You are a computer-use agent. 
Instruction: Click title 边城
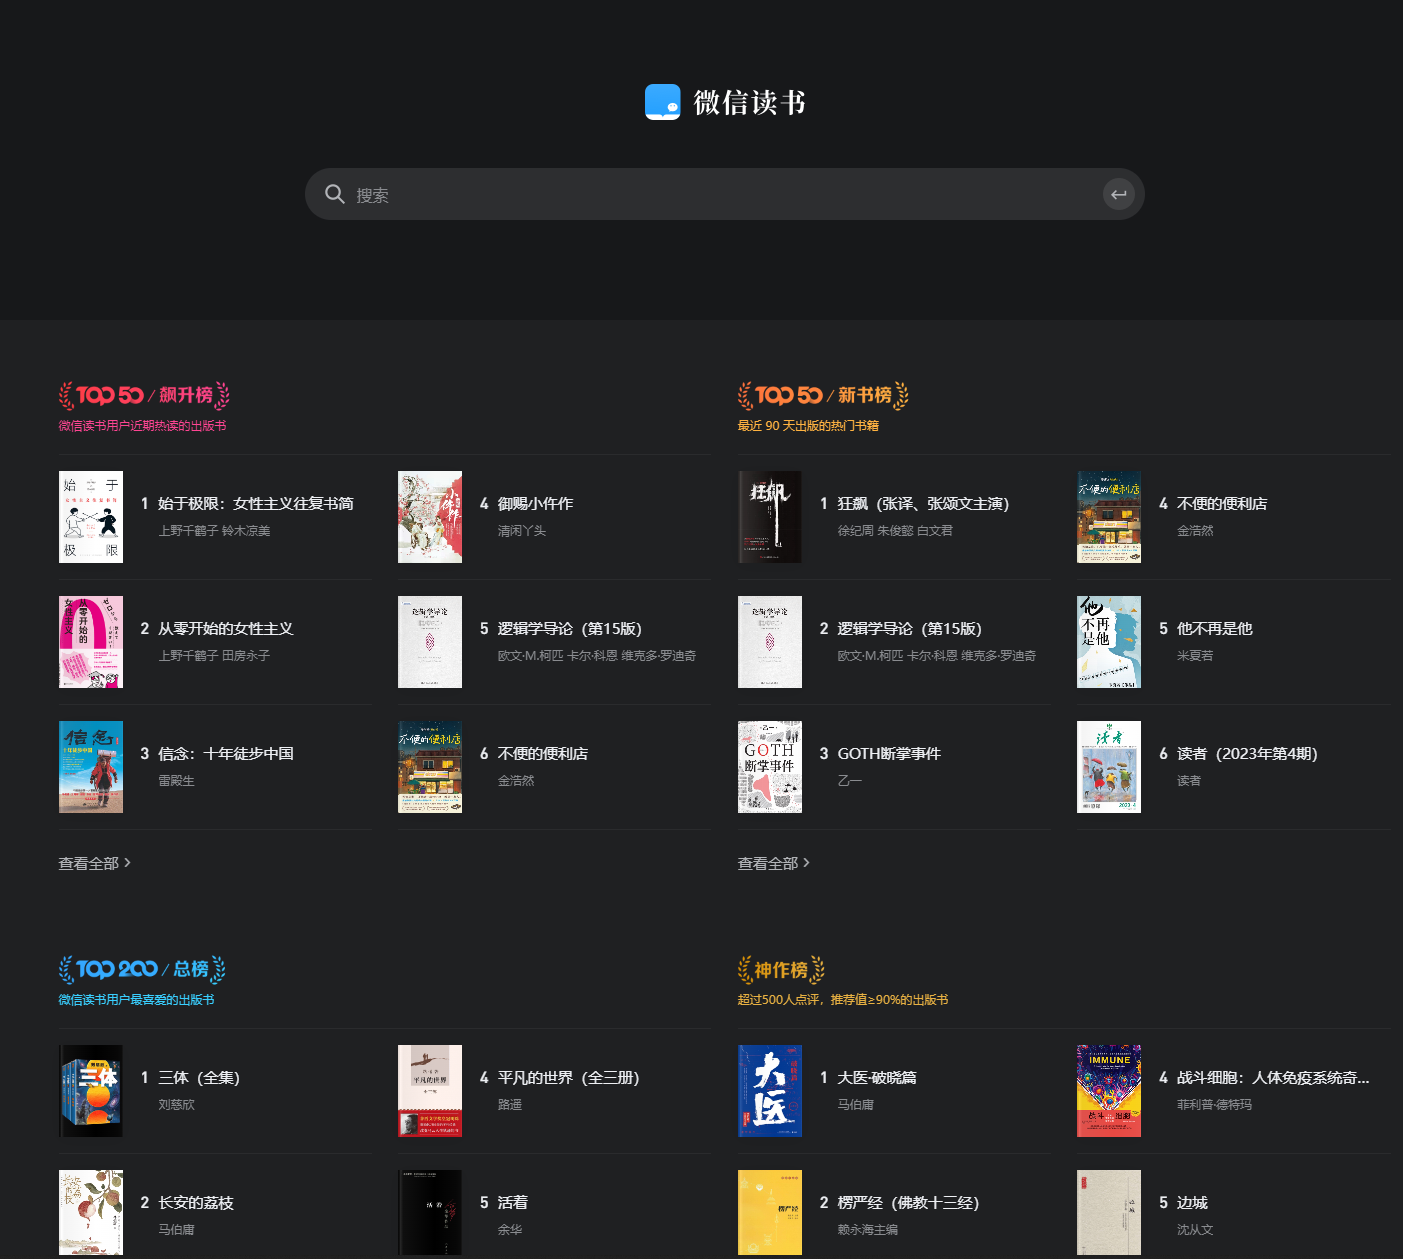click(1192, 1202)
